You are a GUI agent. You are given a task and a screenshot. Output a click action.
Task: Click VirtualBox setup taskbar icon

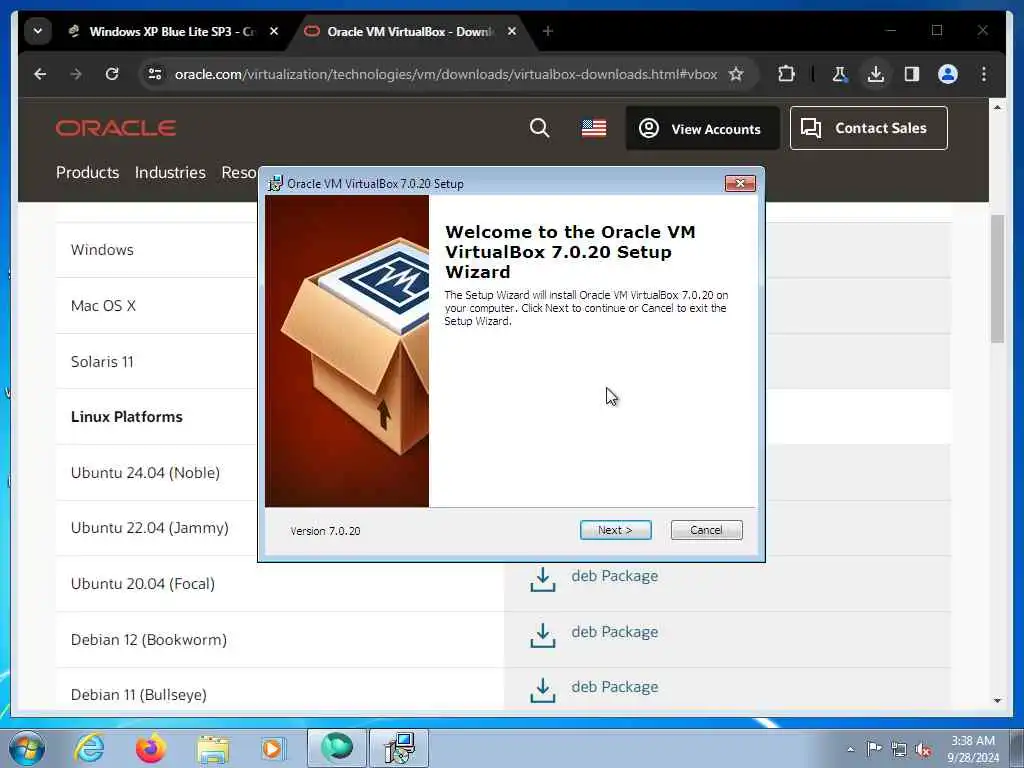click(399, 748)
